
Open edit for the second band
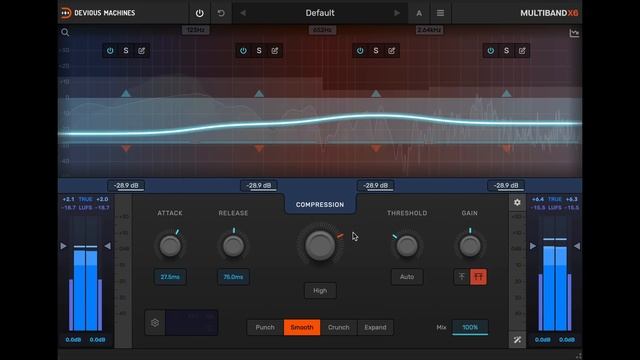coord(275,51)
